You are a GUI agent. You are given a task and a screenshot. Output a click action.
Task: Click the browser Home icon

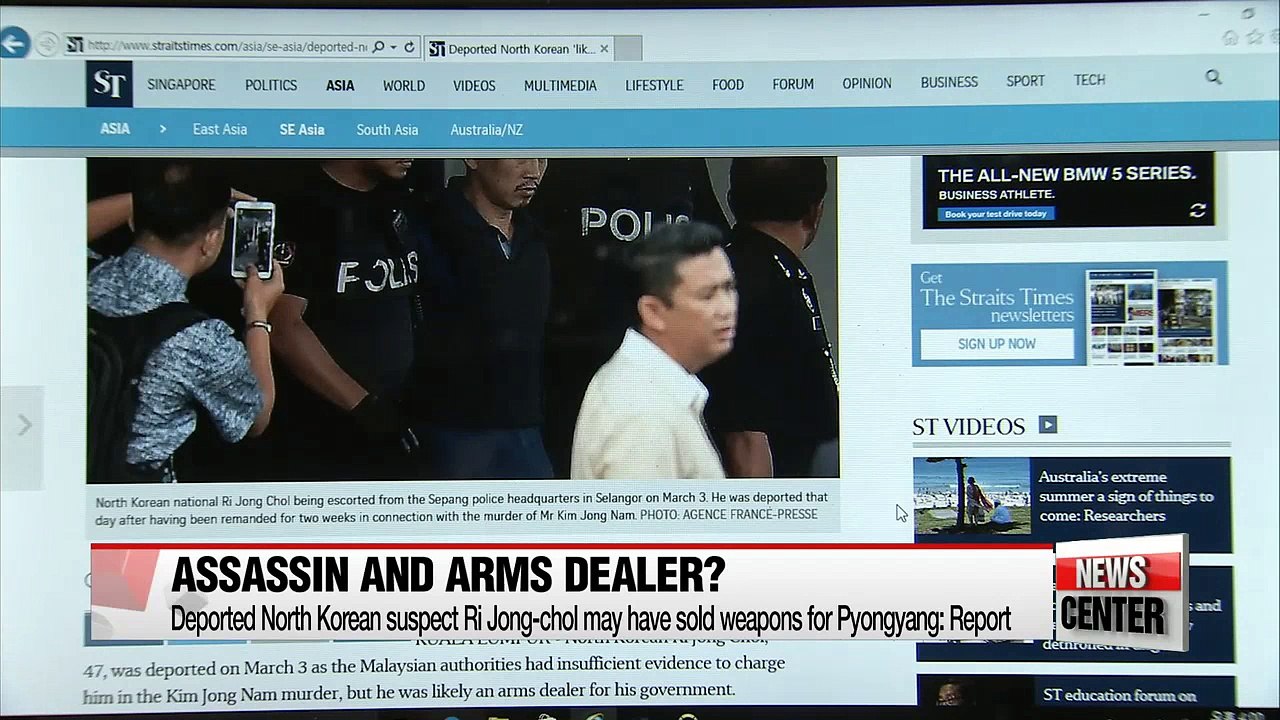[x=1230, y=38]
